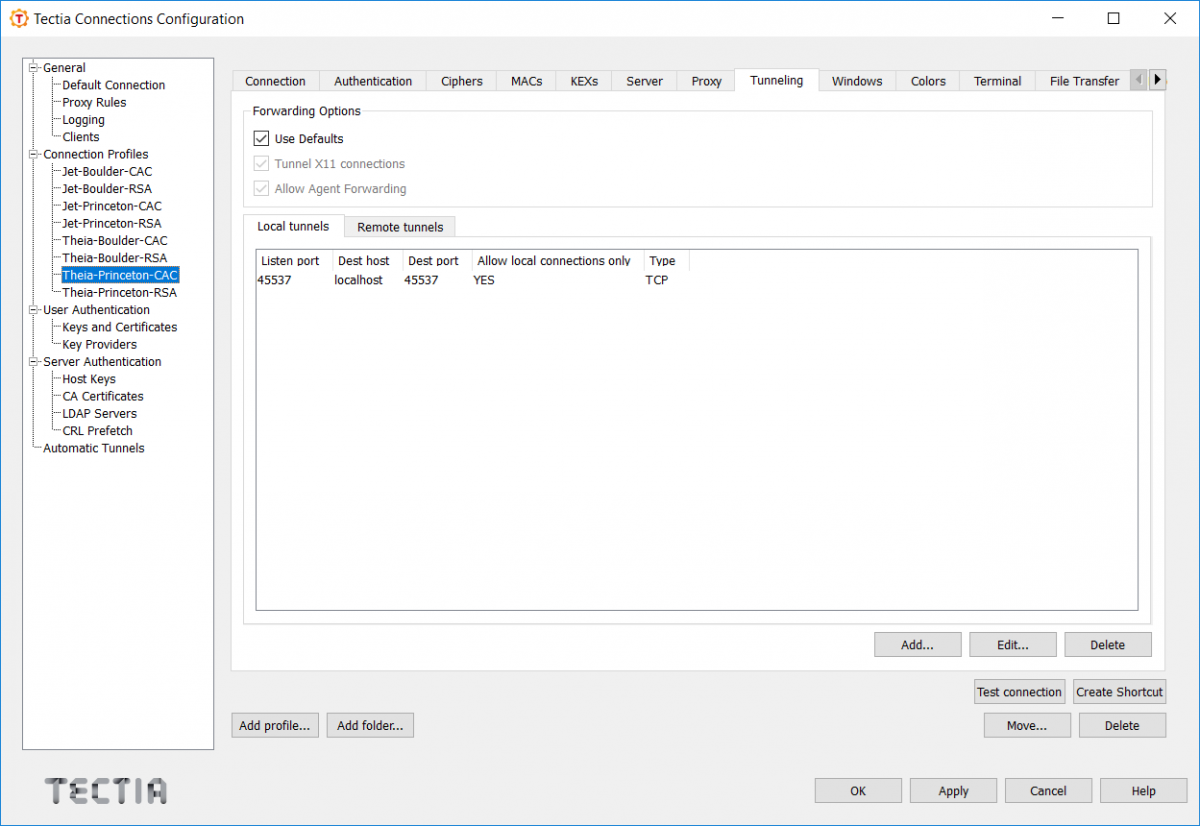The image size is (1200, 826).
Task: Click the Test connection button
Action: 1019,692
